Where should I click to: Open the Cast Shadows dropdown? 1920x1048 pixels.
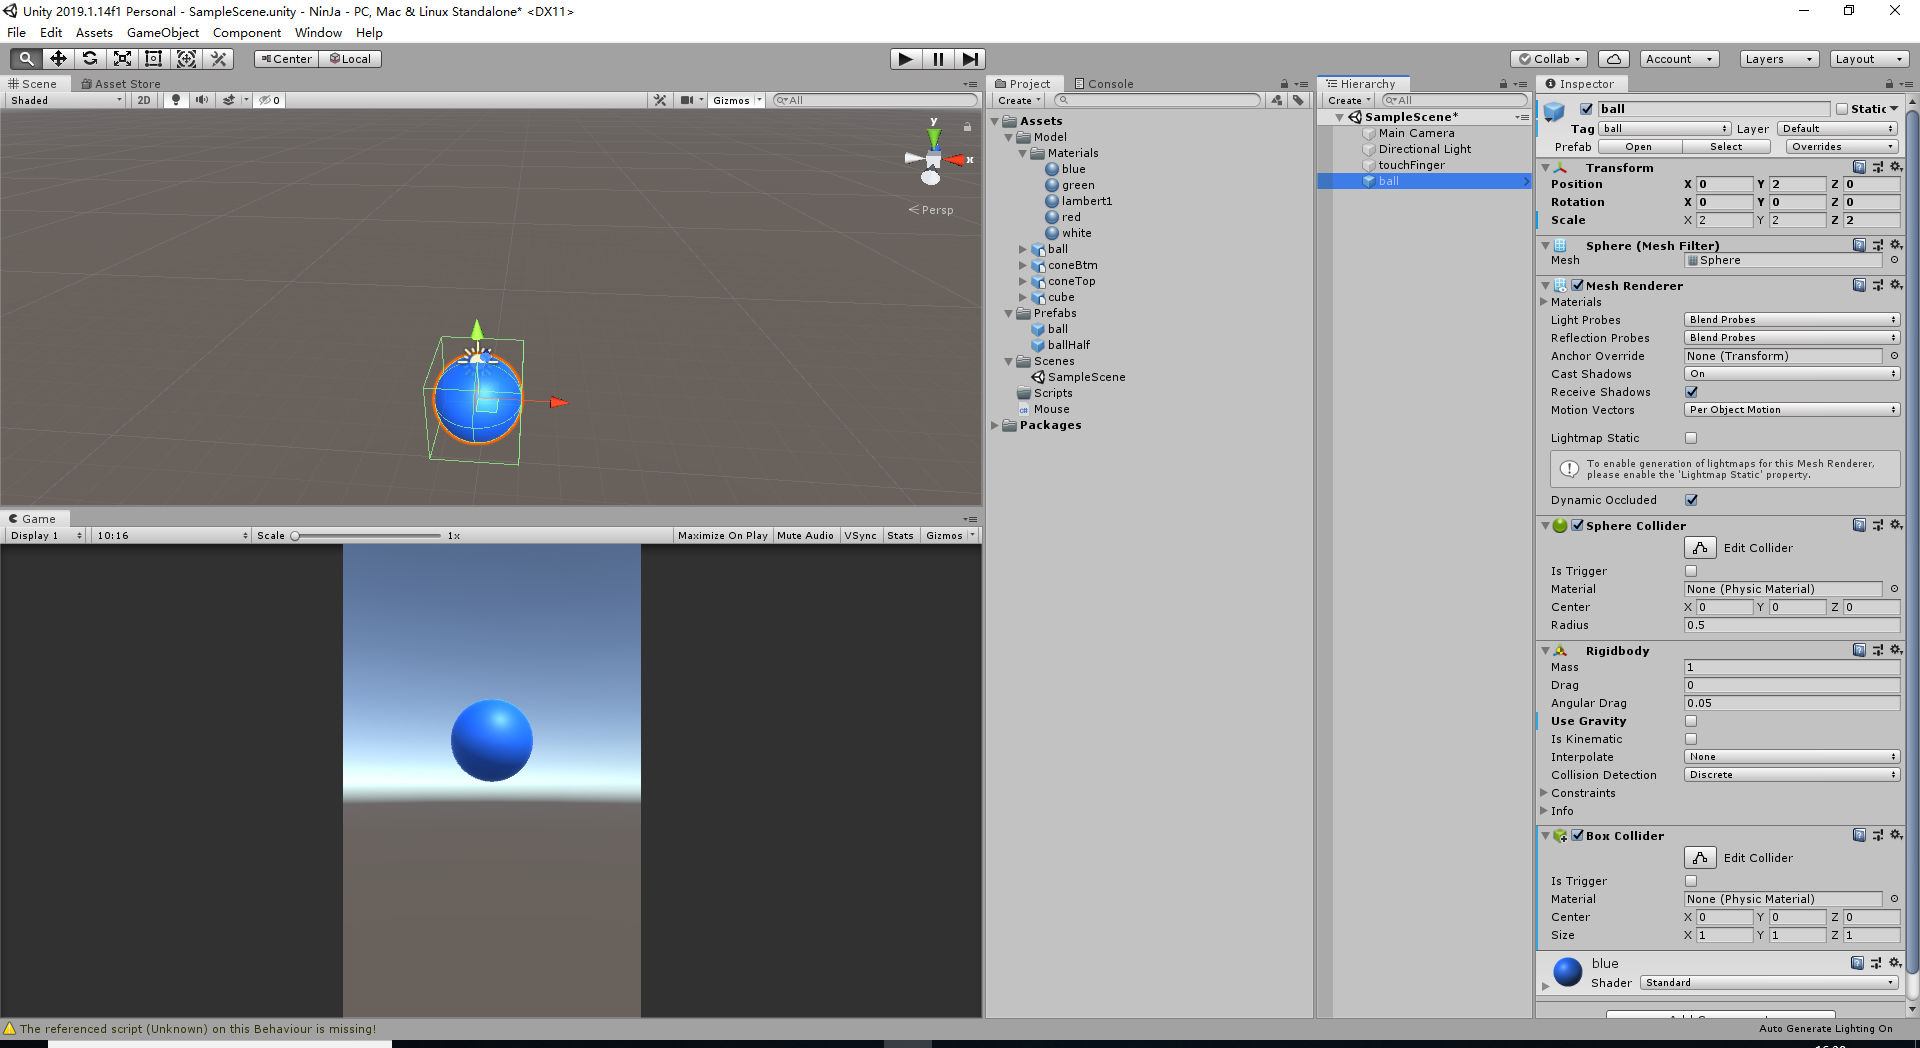1791,374
